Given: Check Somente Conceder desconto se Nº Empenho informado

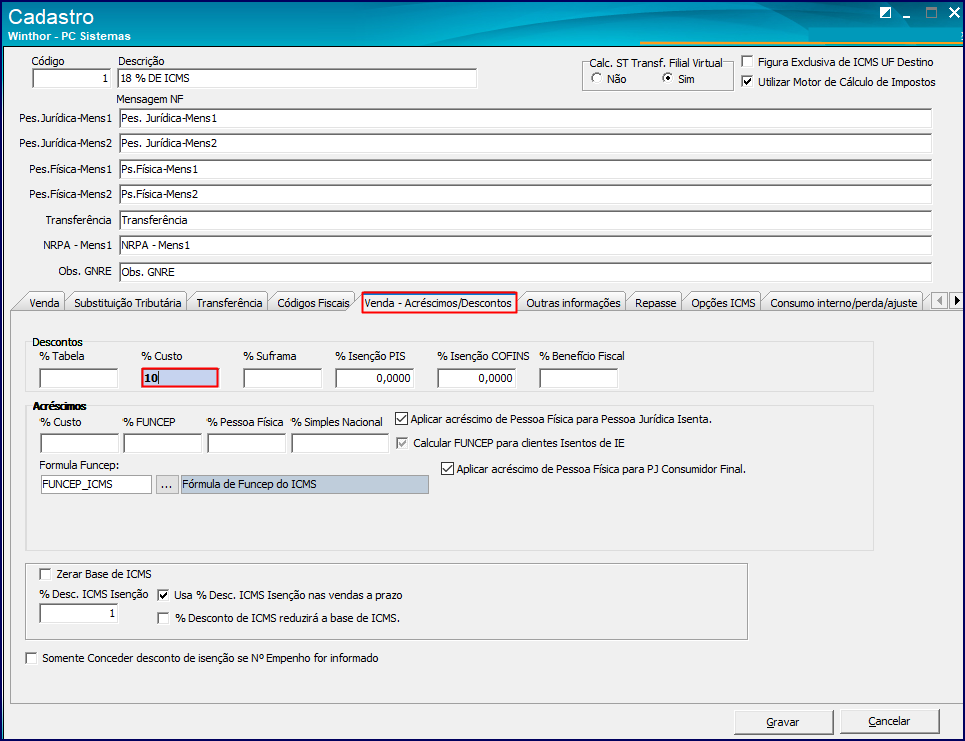Looking at the screenshot, I should [31, 659].
